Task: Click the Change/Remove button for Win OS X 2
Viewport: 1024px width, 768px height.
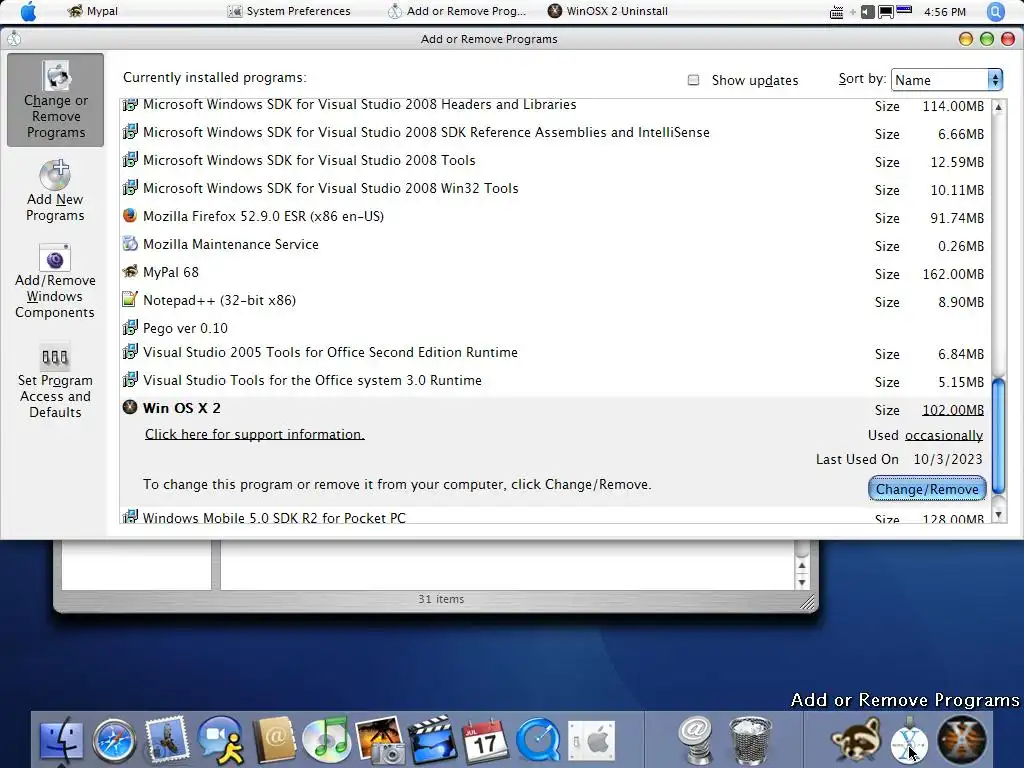Action: (x=927, y=489)
